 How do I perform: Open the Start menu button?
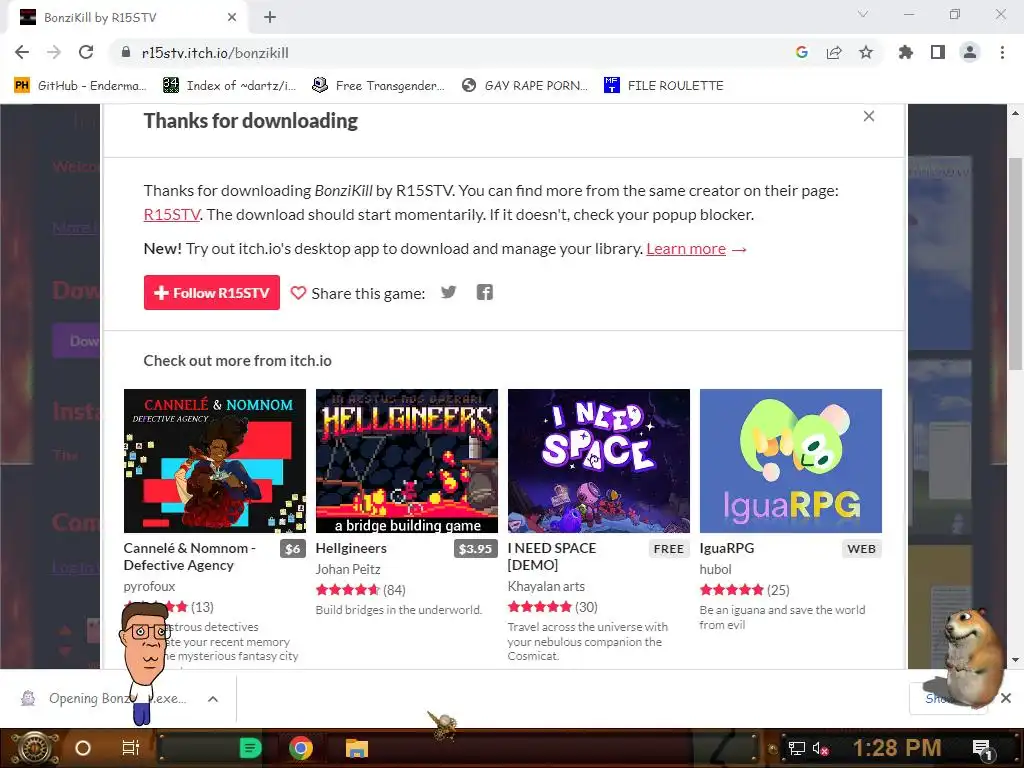point(35,748)
